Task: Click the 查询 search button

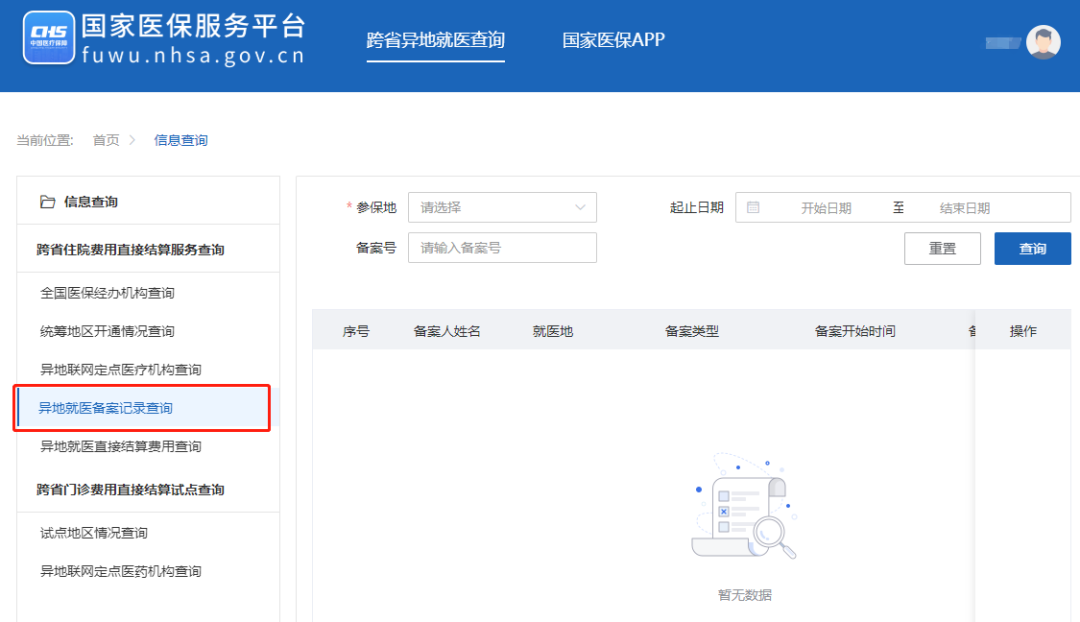Action: (x=1032, y=249)
